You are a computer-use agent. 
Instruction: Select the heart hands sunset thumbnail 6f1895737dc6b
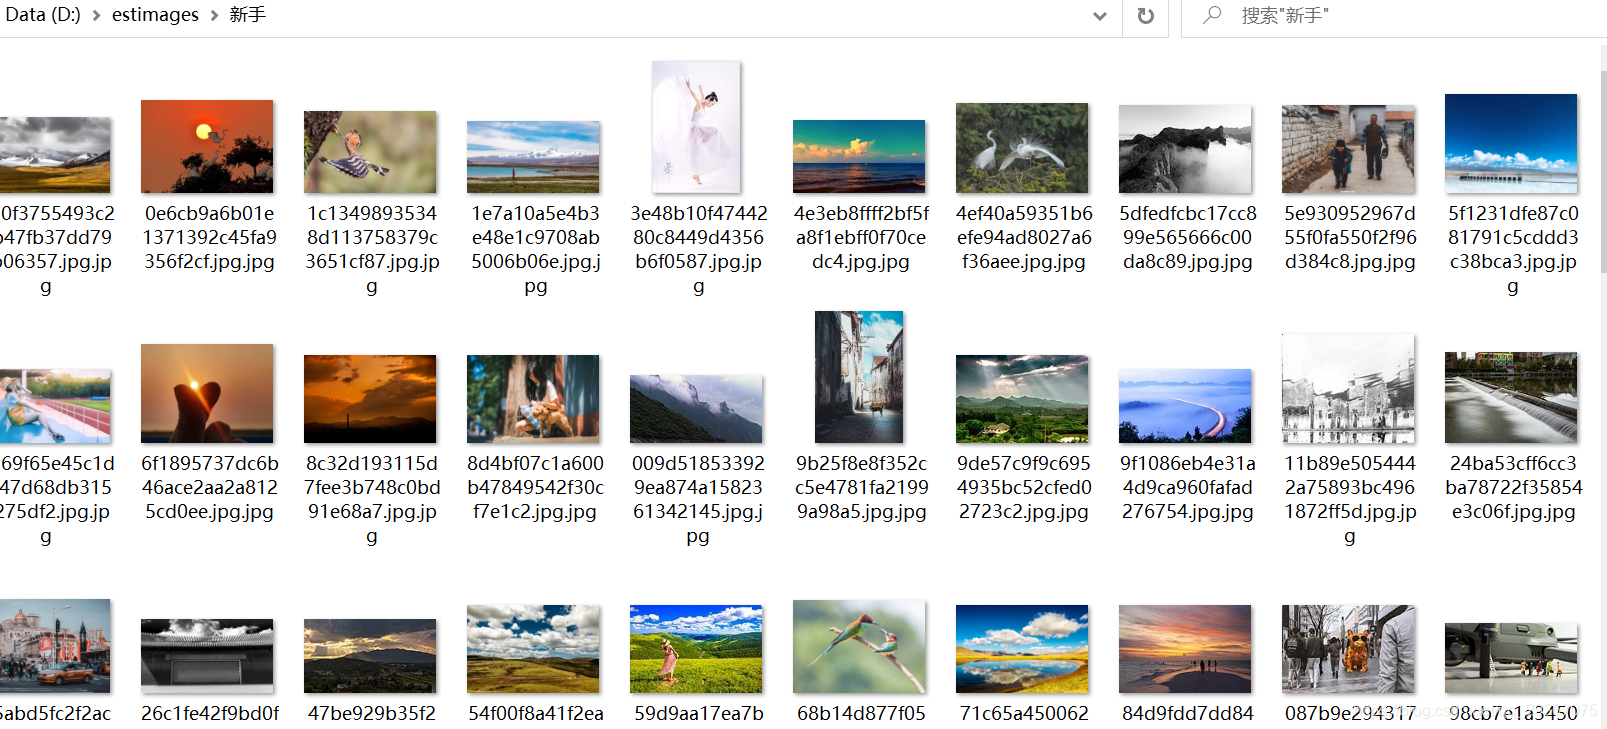coord(207,393)
